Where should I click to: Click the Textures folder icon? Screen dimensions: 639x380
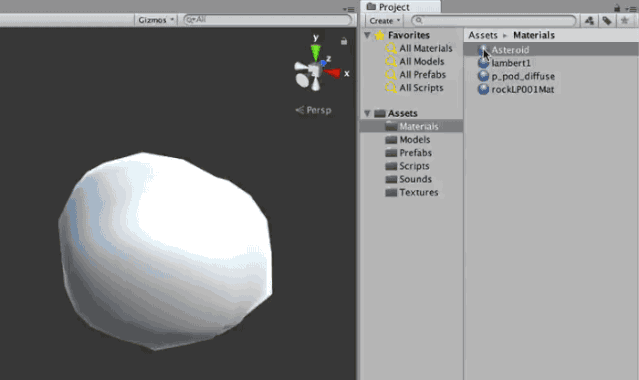click(391, 192)
